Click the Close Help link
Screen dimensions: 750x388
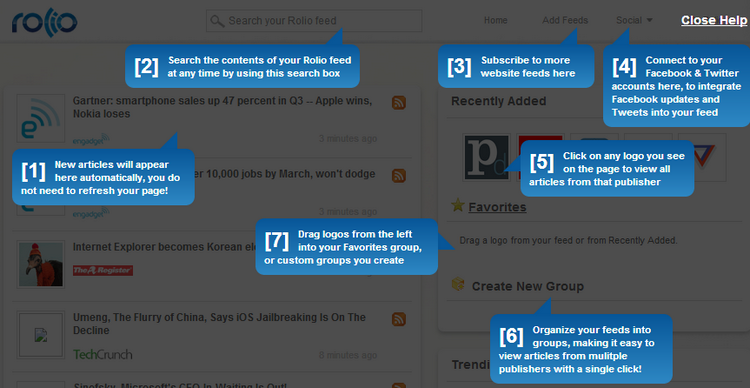point(714,21)
